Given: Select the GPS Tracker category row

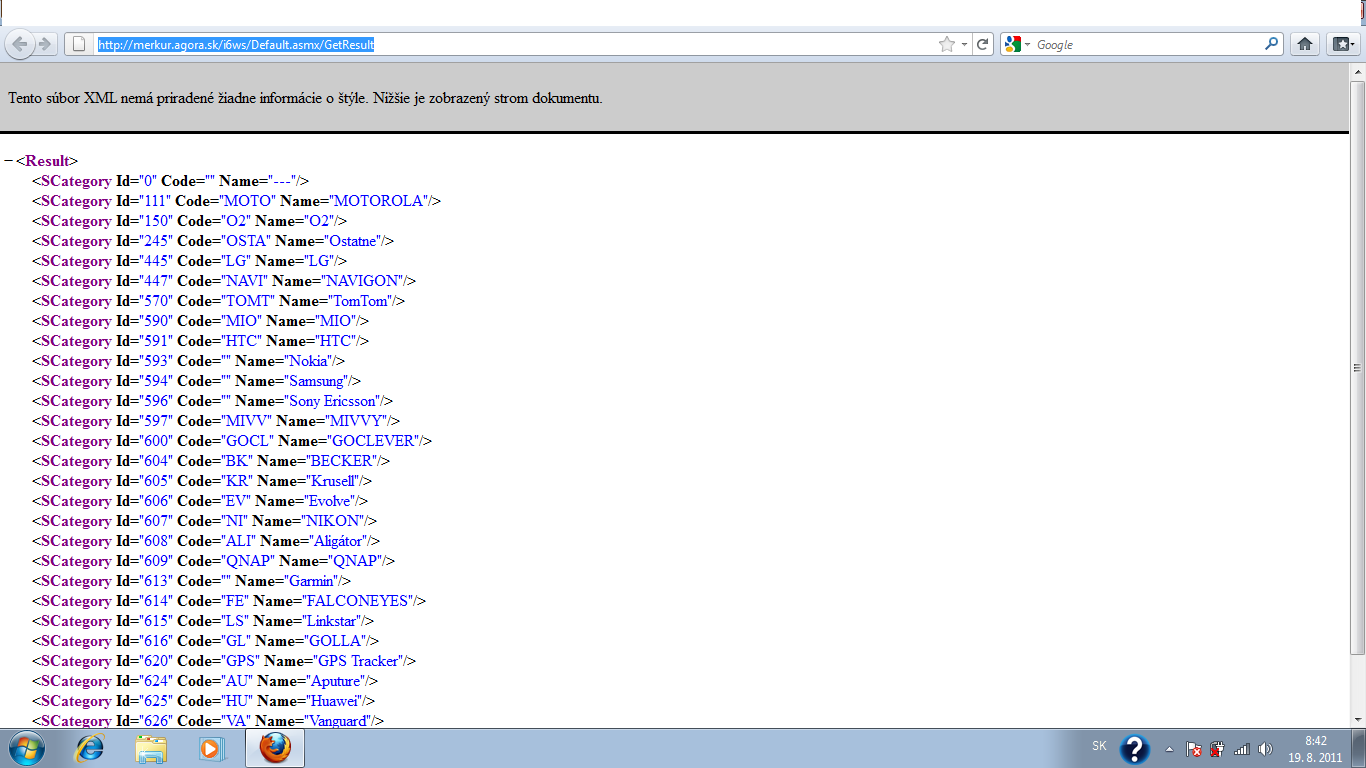Looking at the screenshot, I should 224,661.
